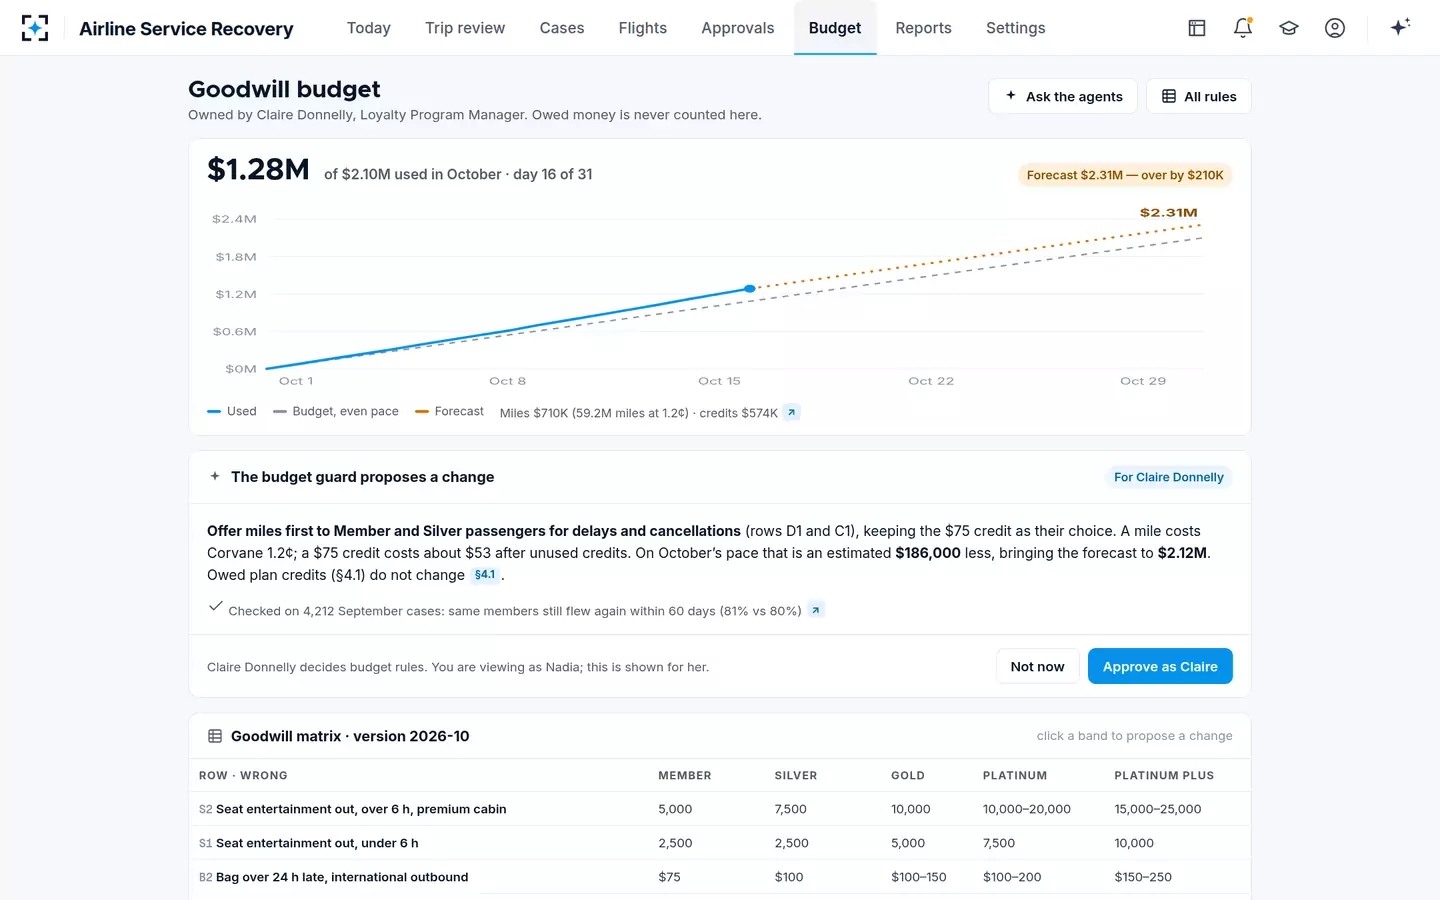Open the graduation cap learning icon
This screenshot has height=900, width=1440.
click(1289, 28)
